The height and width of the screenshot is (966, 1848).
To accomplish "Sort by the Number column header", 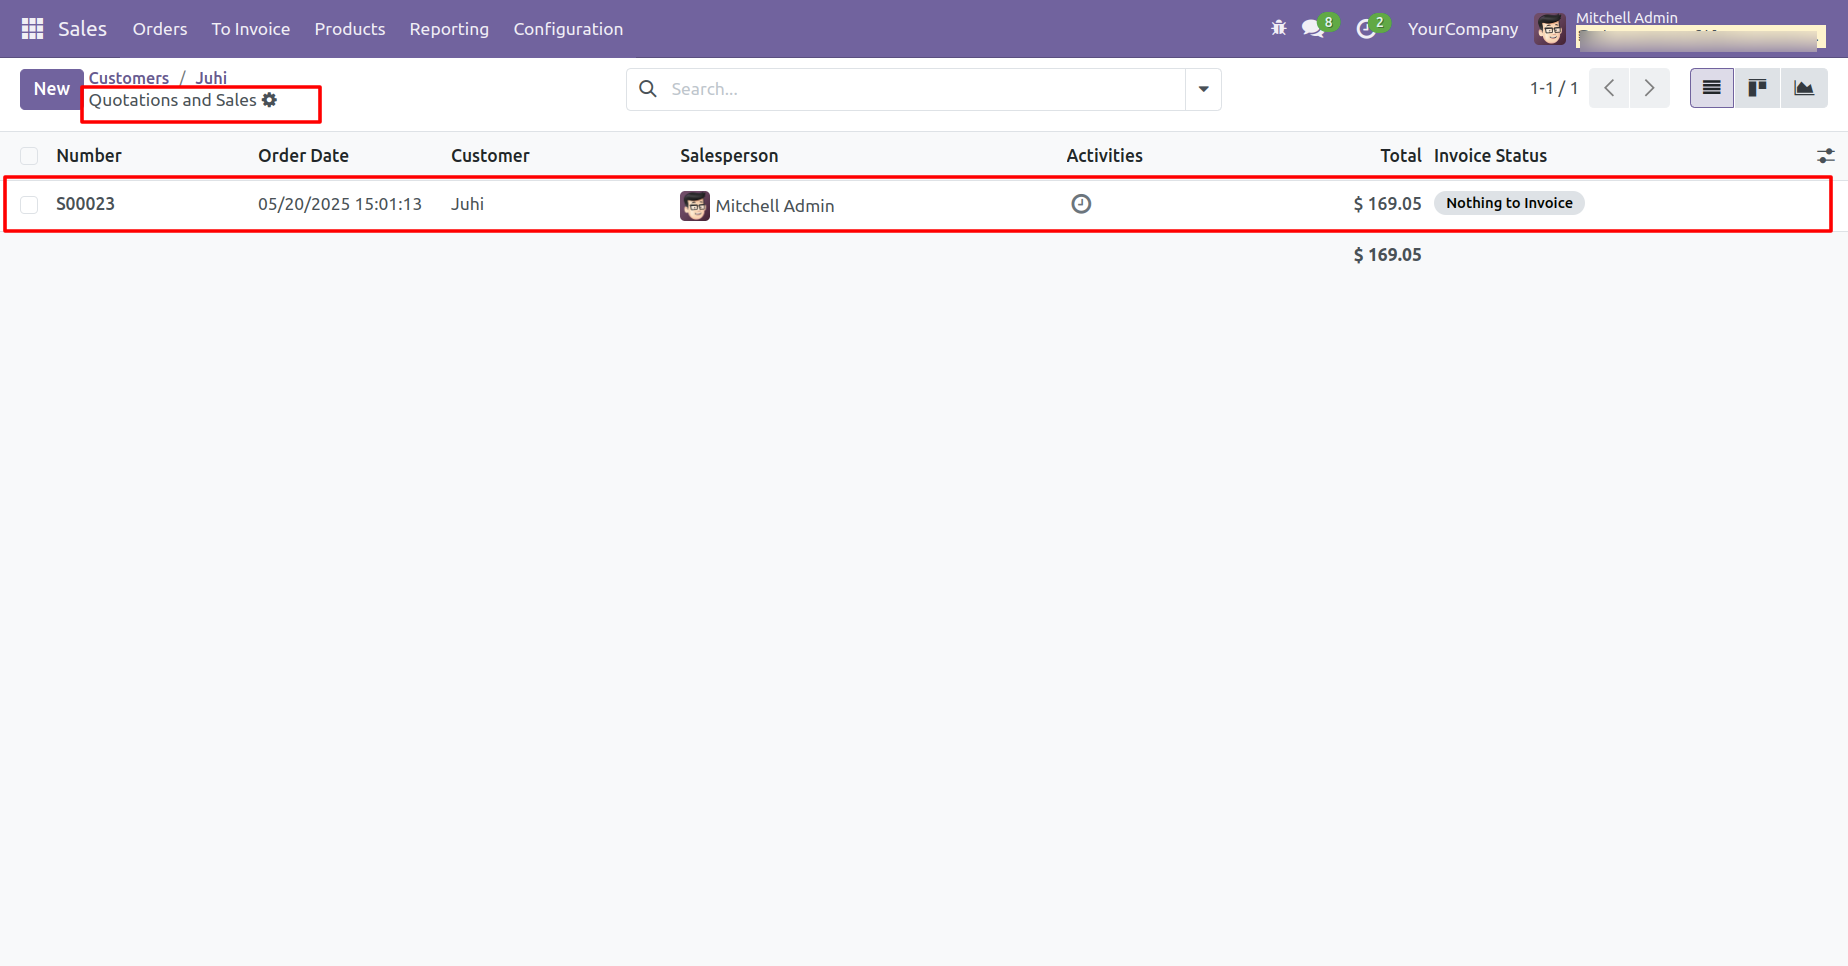I will tap(89, 155).
